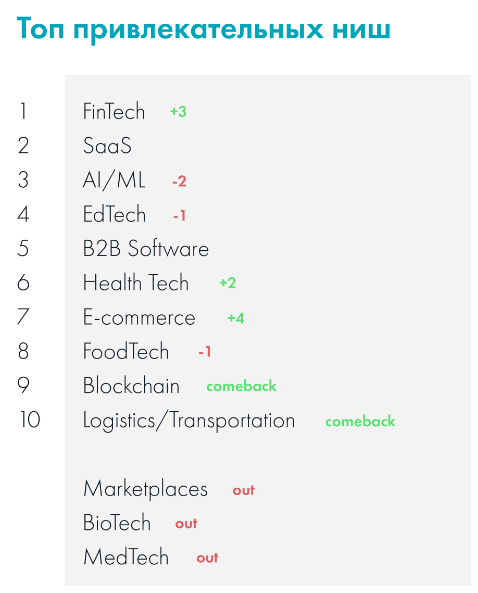Click the green +4 indicator
Viewport: 478px width, 593px height.
click(x=236, y=318)
